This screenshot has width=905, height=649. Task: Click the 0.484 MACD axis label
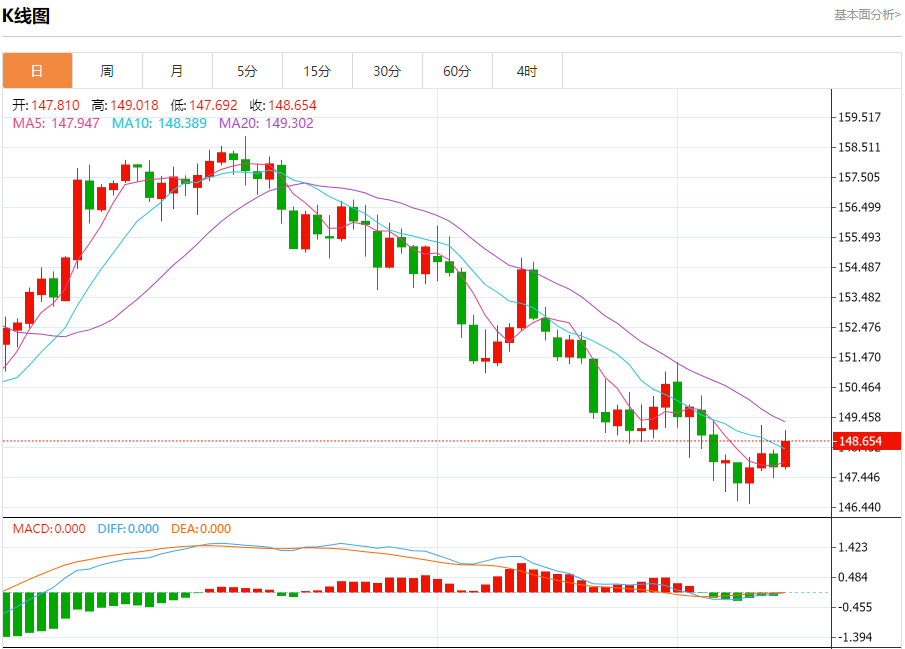852,577
